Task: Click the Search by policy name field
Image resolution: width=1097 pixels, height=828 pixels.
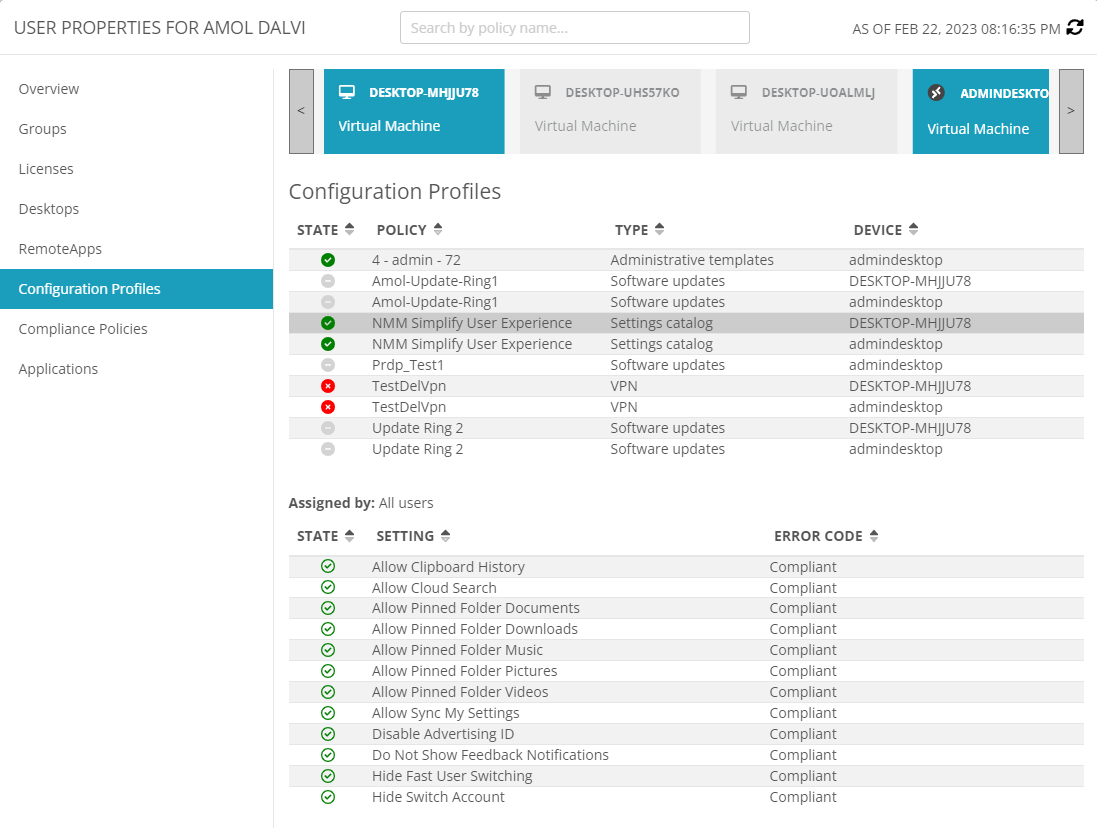Action: tap(574, 28)
